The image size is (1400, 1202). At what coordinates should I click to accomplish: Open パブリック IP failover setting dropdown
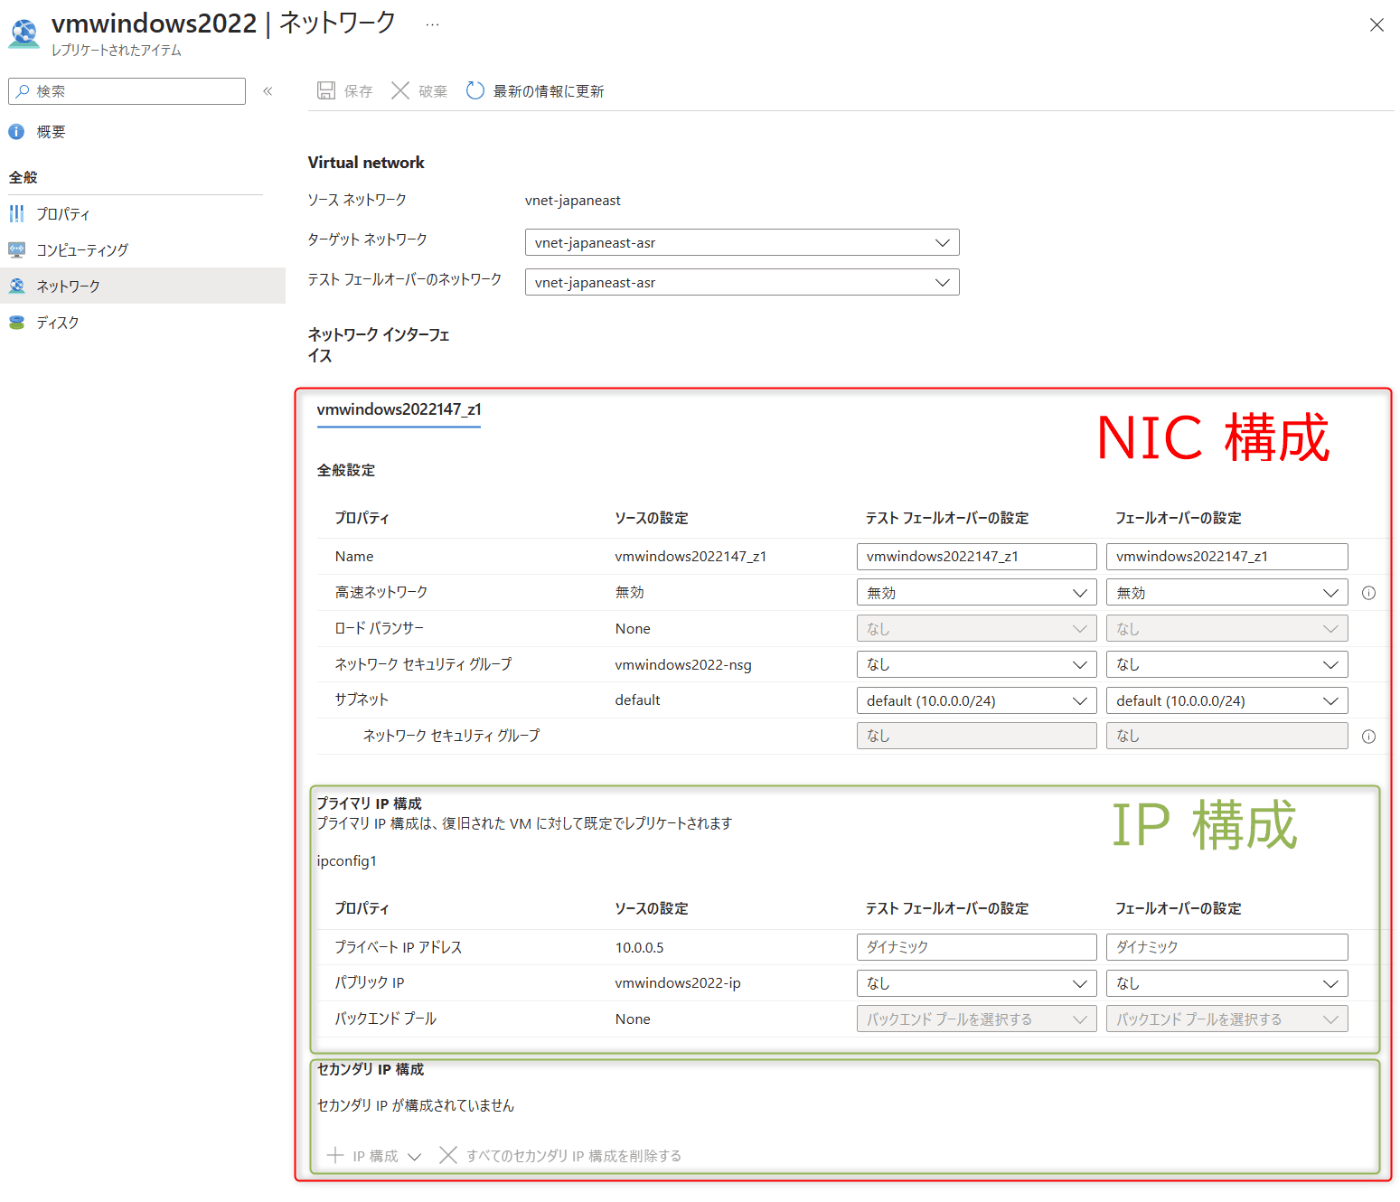1227,984
